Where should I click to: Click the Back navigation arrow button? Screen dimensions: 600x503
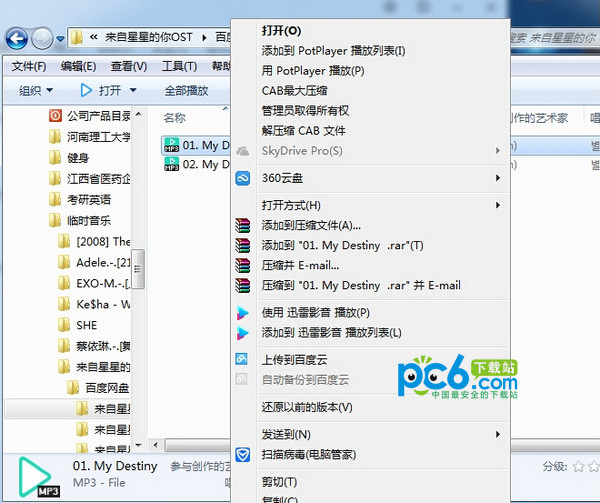16,39
